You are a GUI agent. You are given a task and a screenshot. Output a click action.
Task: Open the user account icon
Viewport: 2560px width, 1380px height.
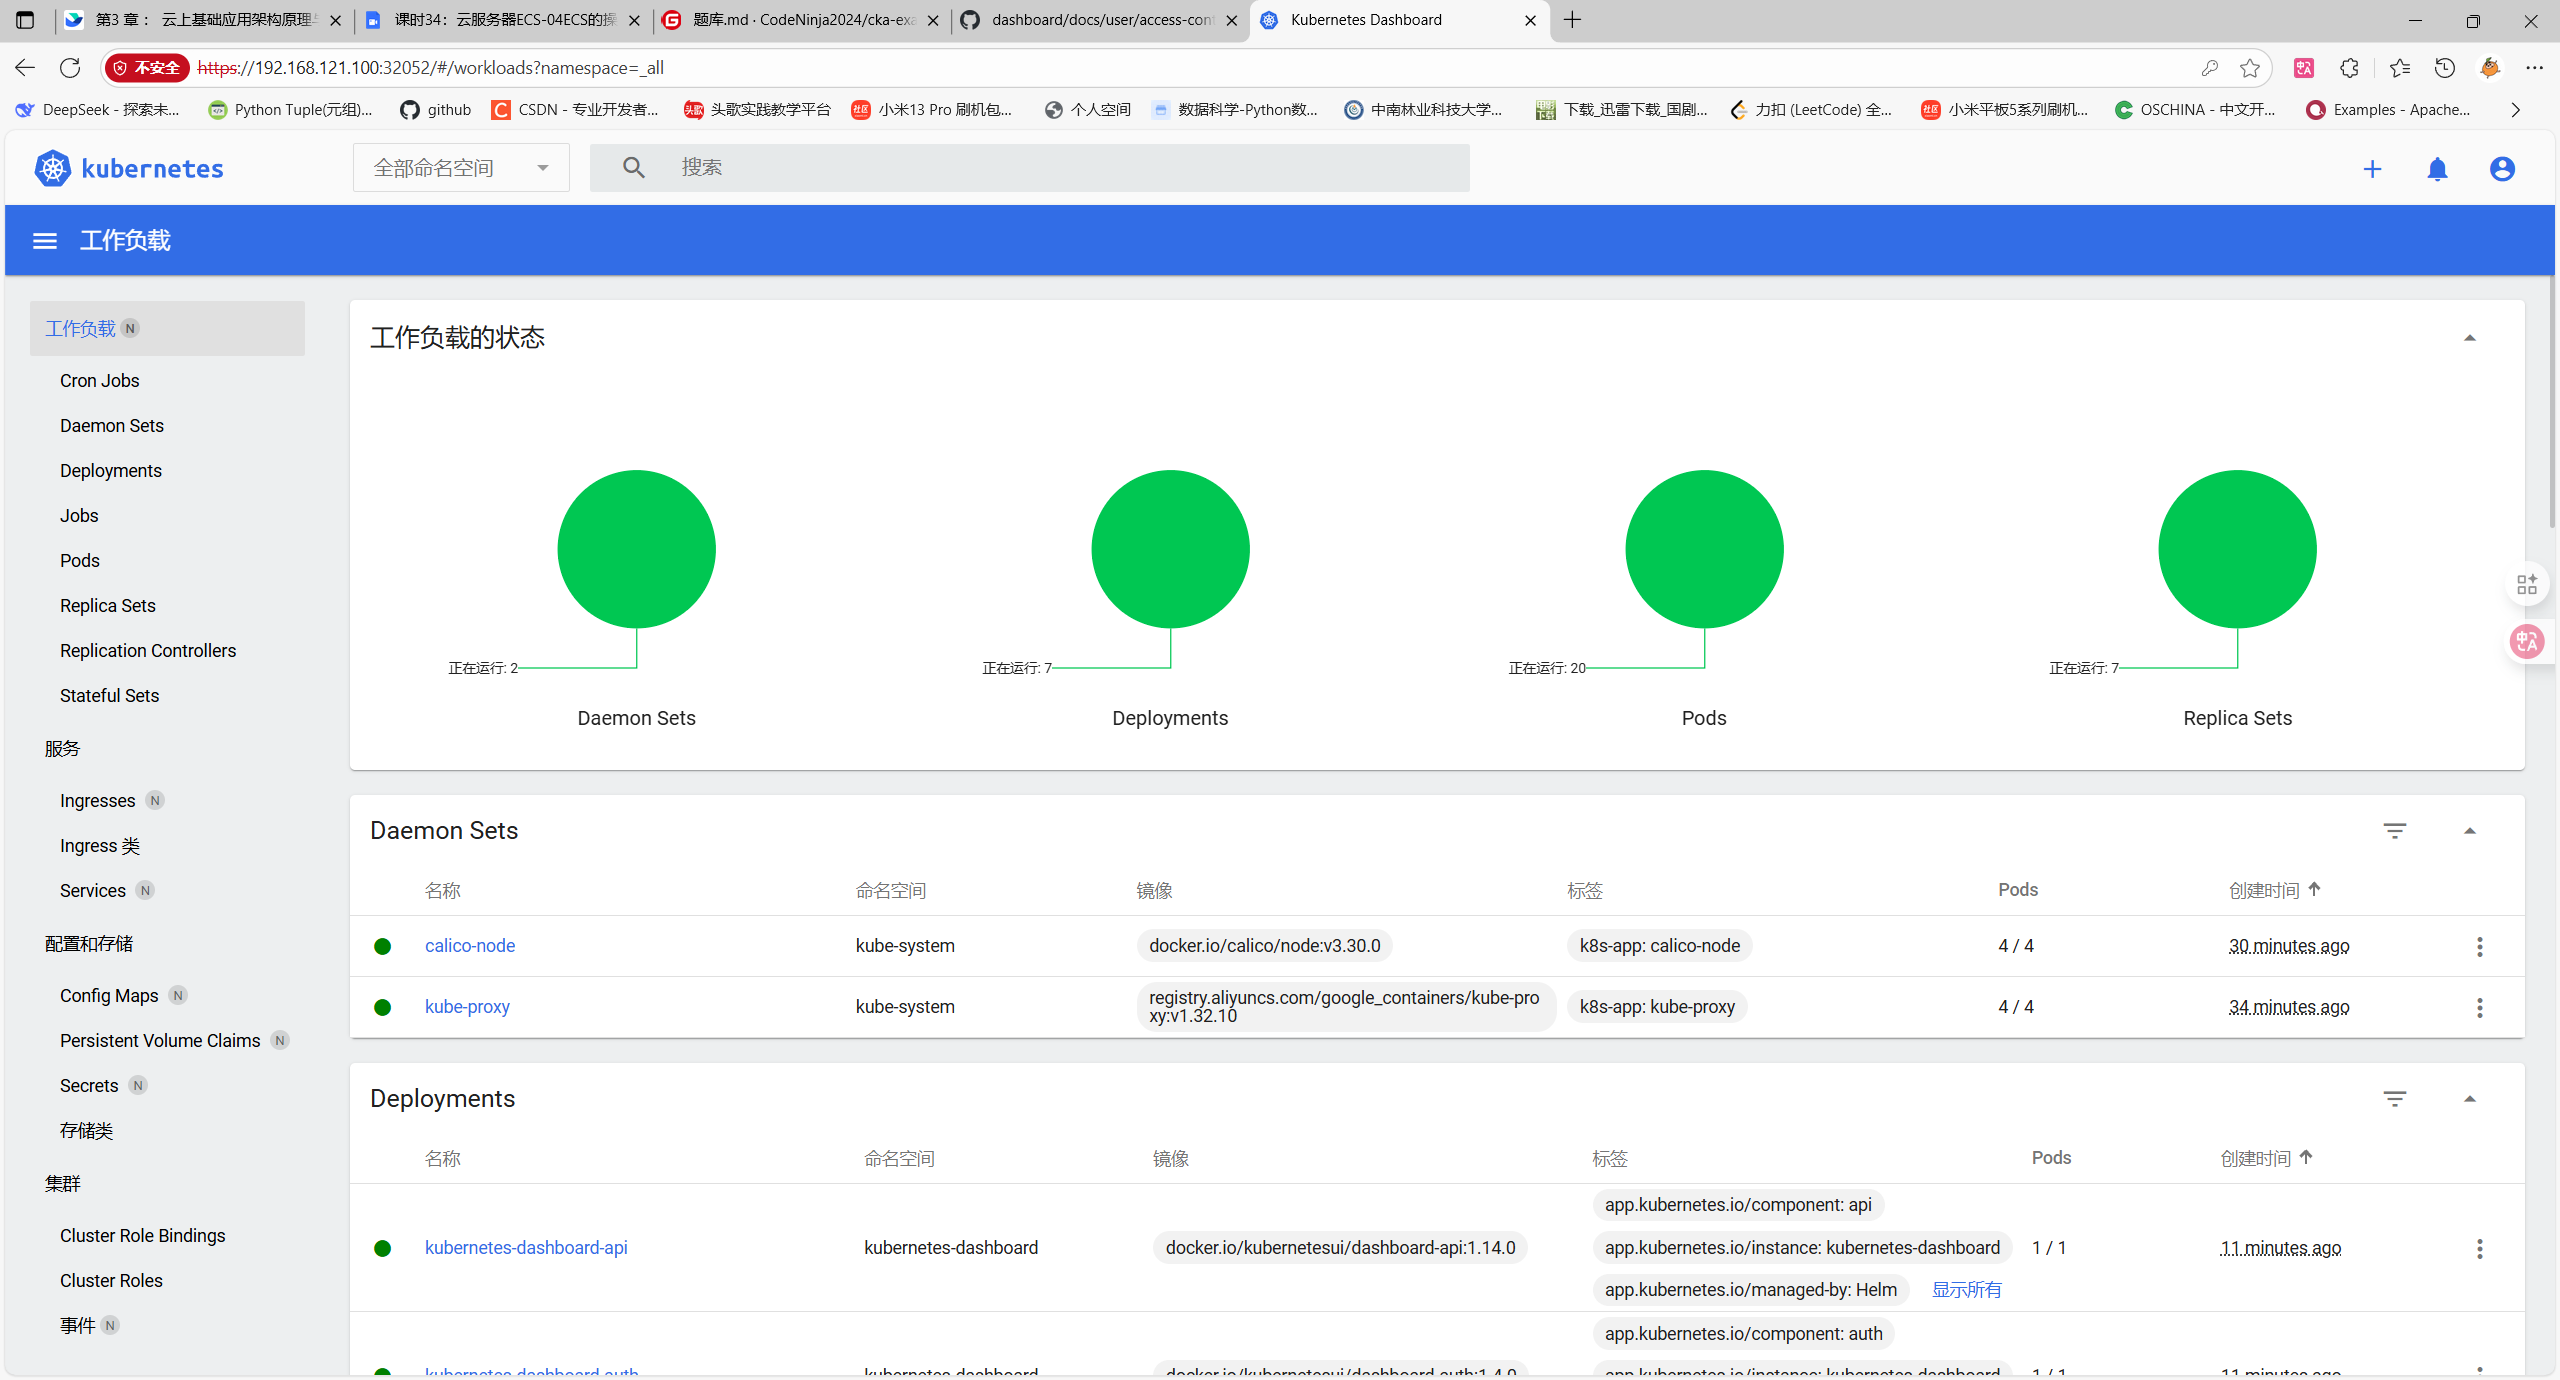(x=2502, y=169)
